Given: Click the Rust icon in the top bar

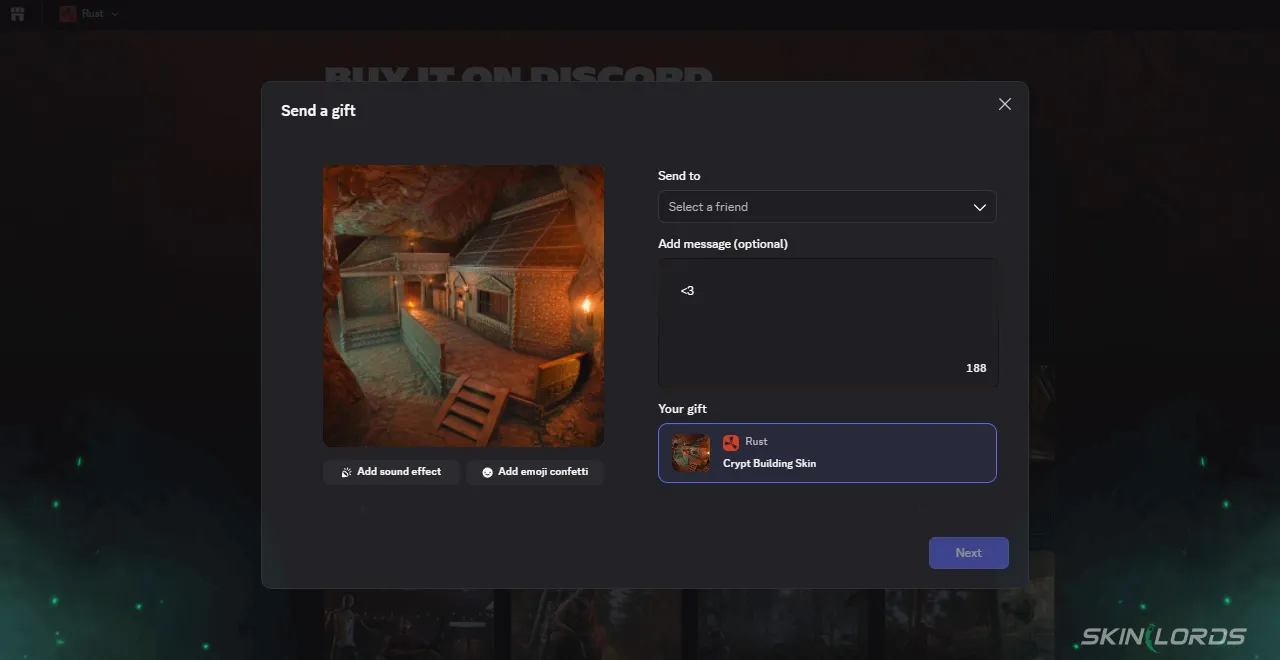Looking at the screenshot, I should (67, 14).
